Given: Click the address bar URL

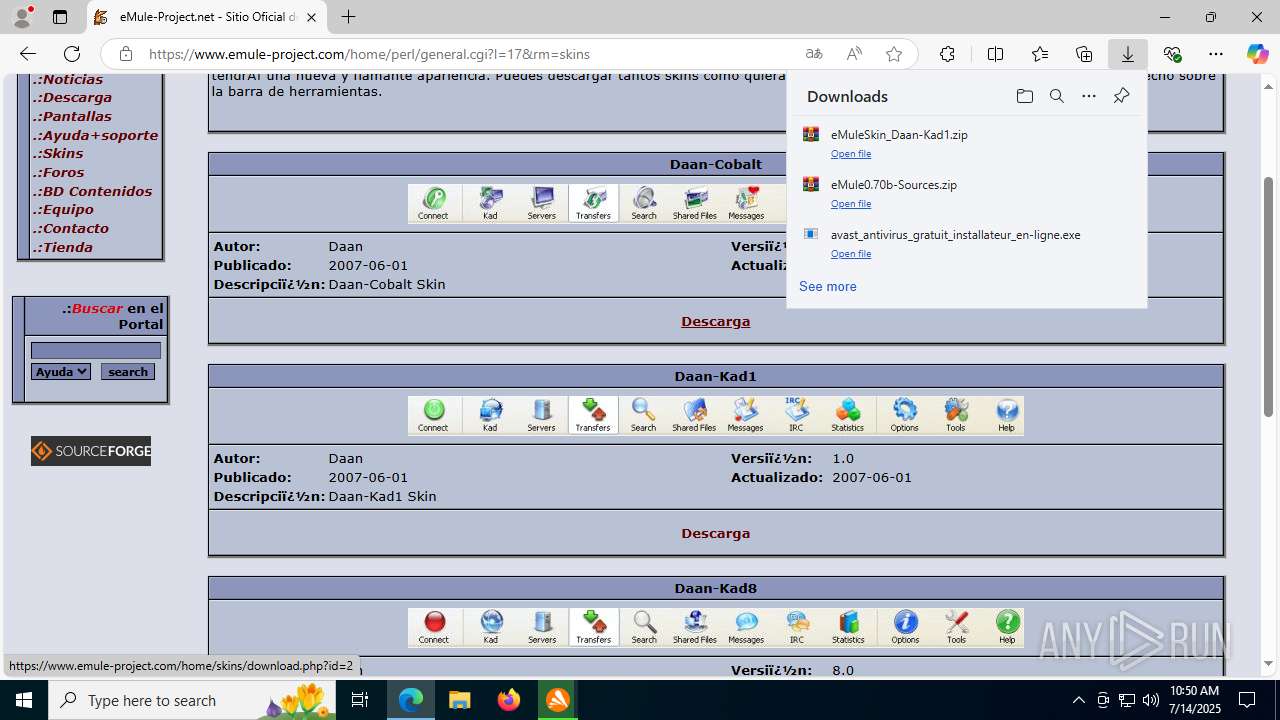Looking at the screenshot, I should [369, 54].
